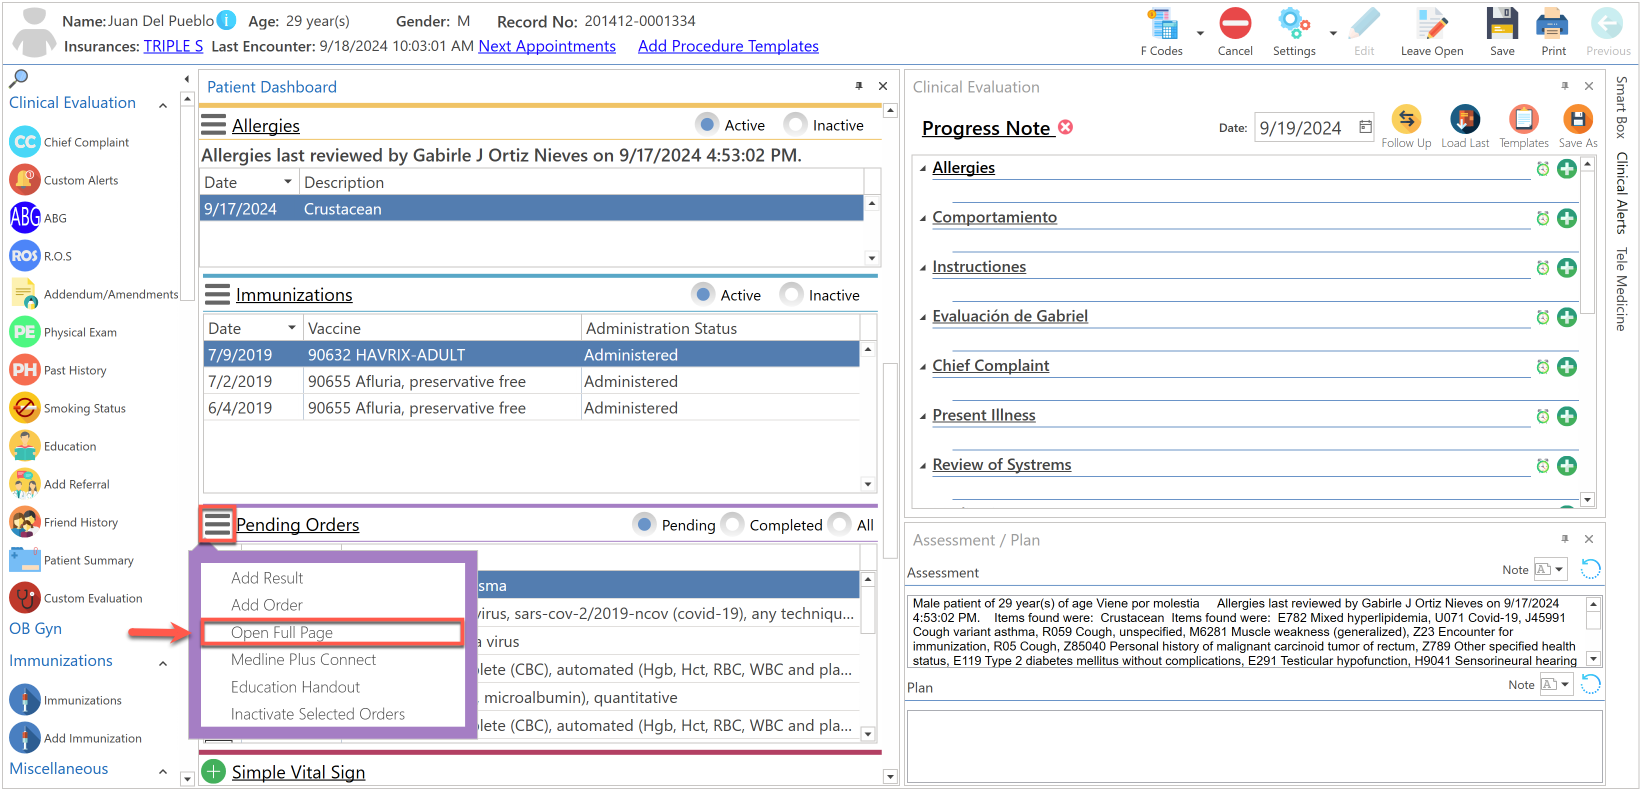Click inside the Plan text field

pos(1254,746)
